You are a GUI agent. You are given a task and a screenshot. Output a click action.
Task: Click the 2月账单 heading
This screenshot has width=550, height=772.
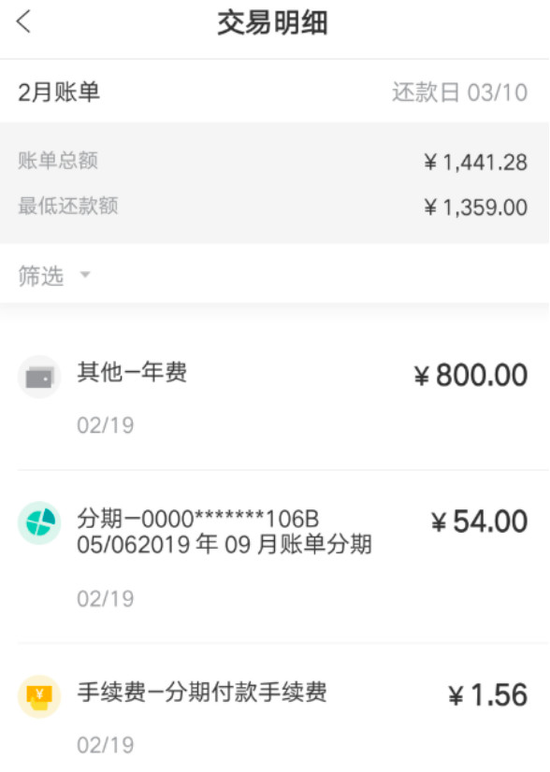59,92
